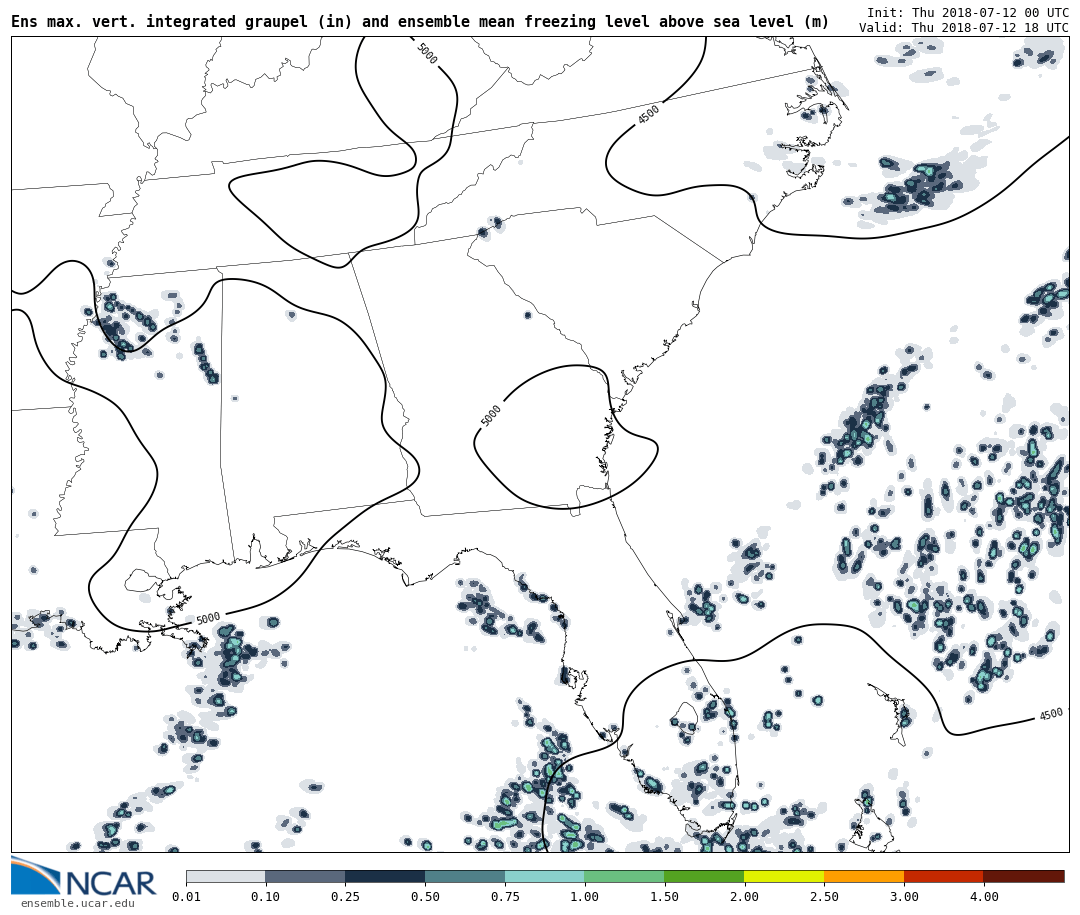Click the dark green 1.50–2.00 color swatch
Viewport: 1080px width, 915px height.
(x=705, y=876)
